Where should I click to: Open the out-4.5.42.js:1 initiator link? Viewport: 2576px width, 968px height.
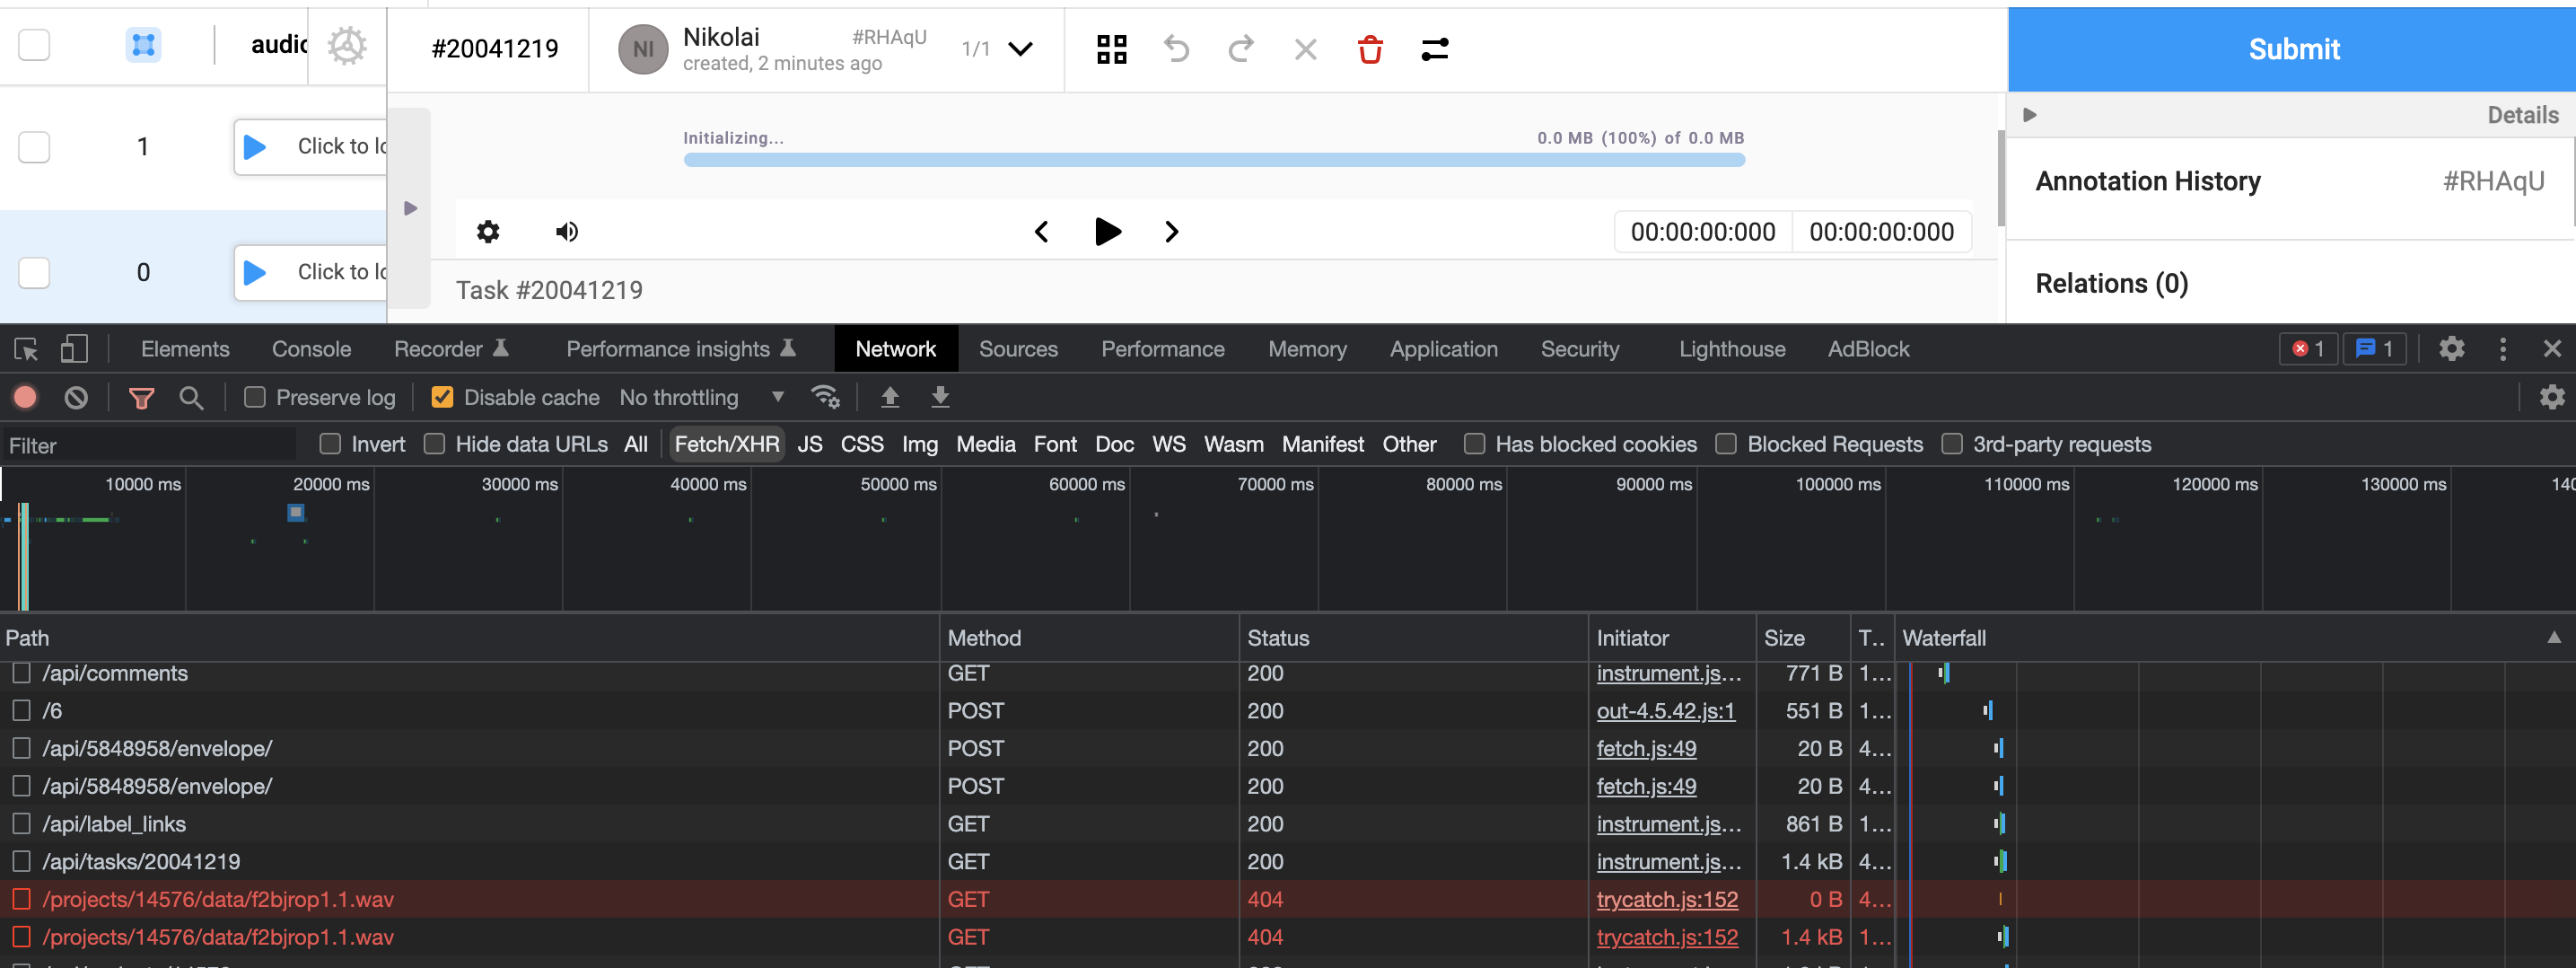point(1665,711)
